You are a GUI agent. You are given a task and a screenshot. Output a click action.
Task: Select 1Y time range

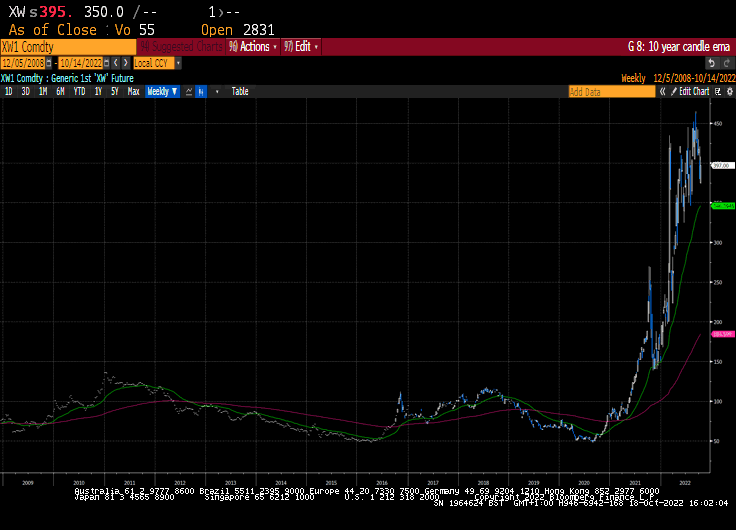click(x=98, y=92)
